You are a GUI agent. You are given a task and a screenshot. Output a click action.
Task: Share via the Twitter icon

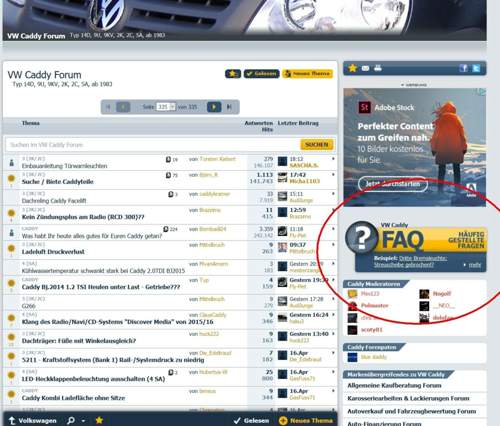tap(476, 68)
